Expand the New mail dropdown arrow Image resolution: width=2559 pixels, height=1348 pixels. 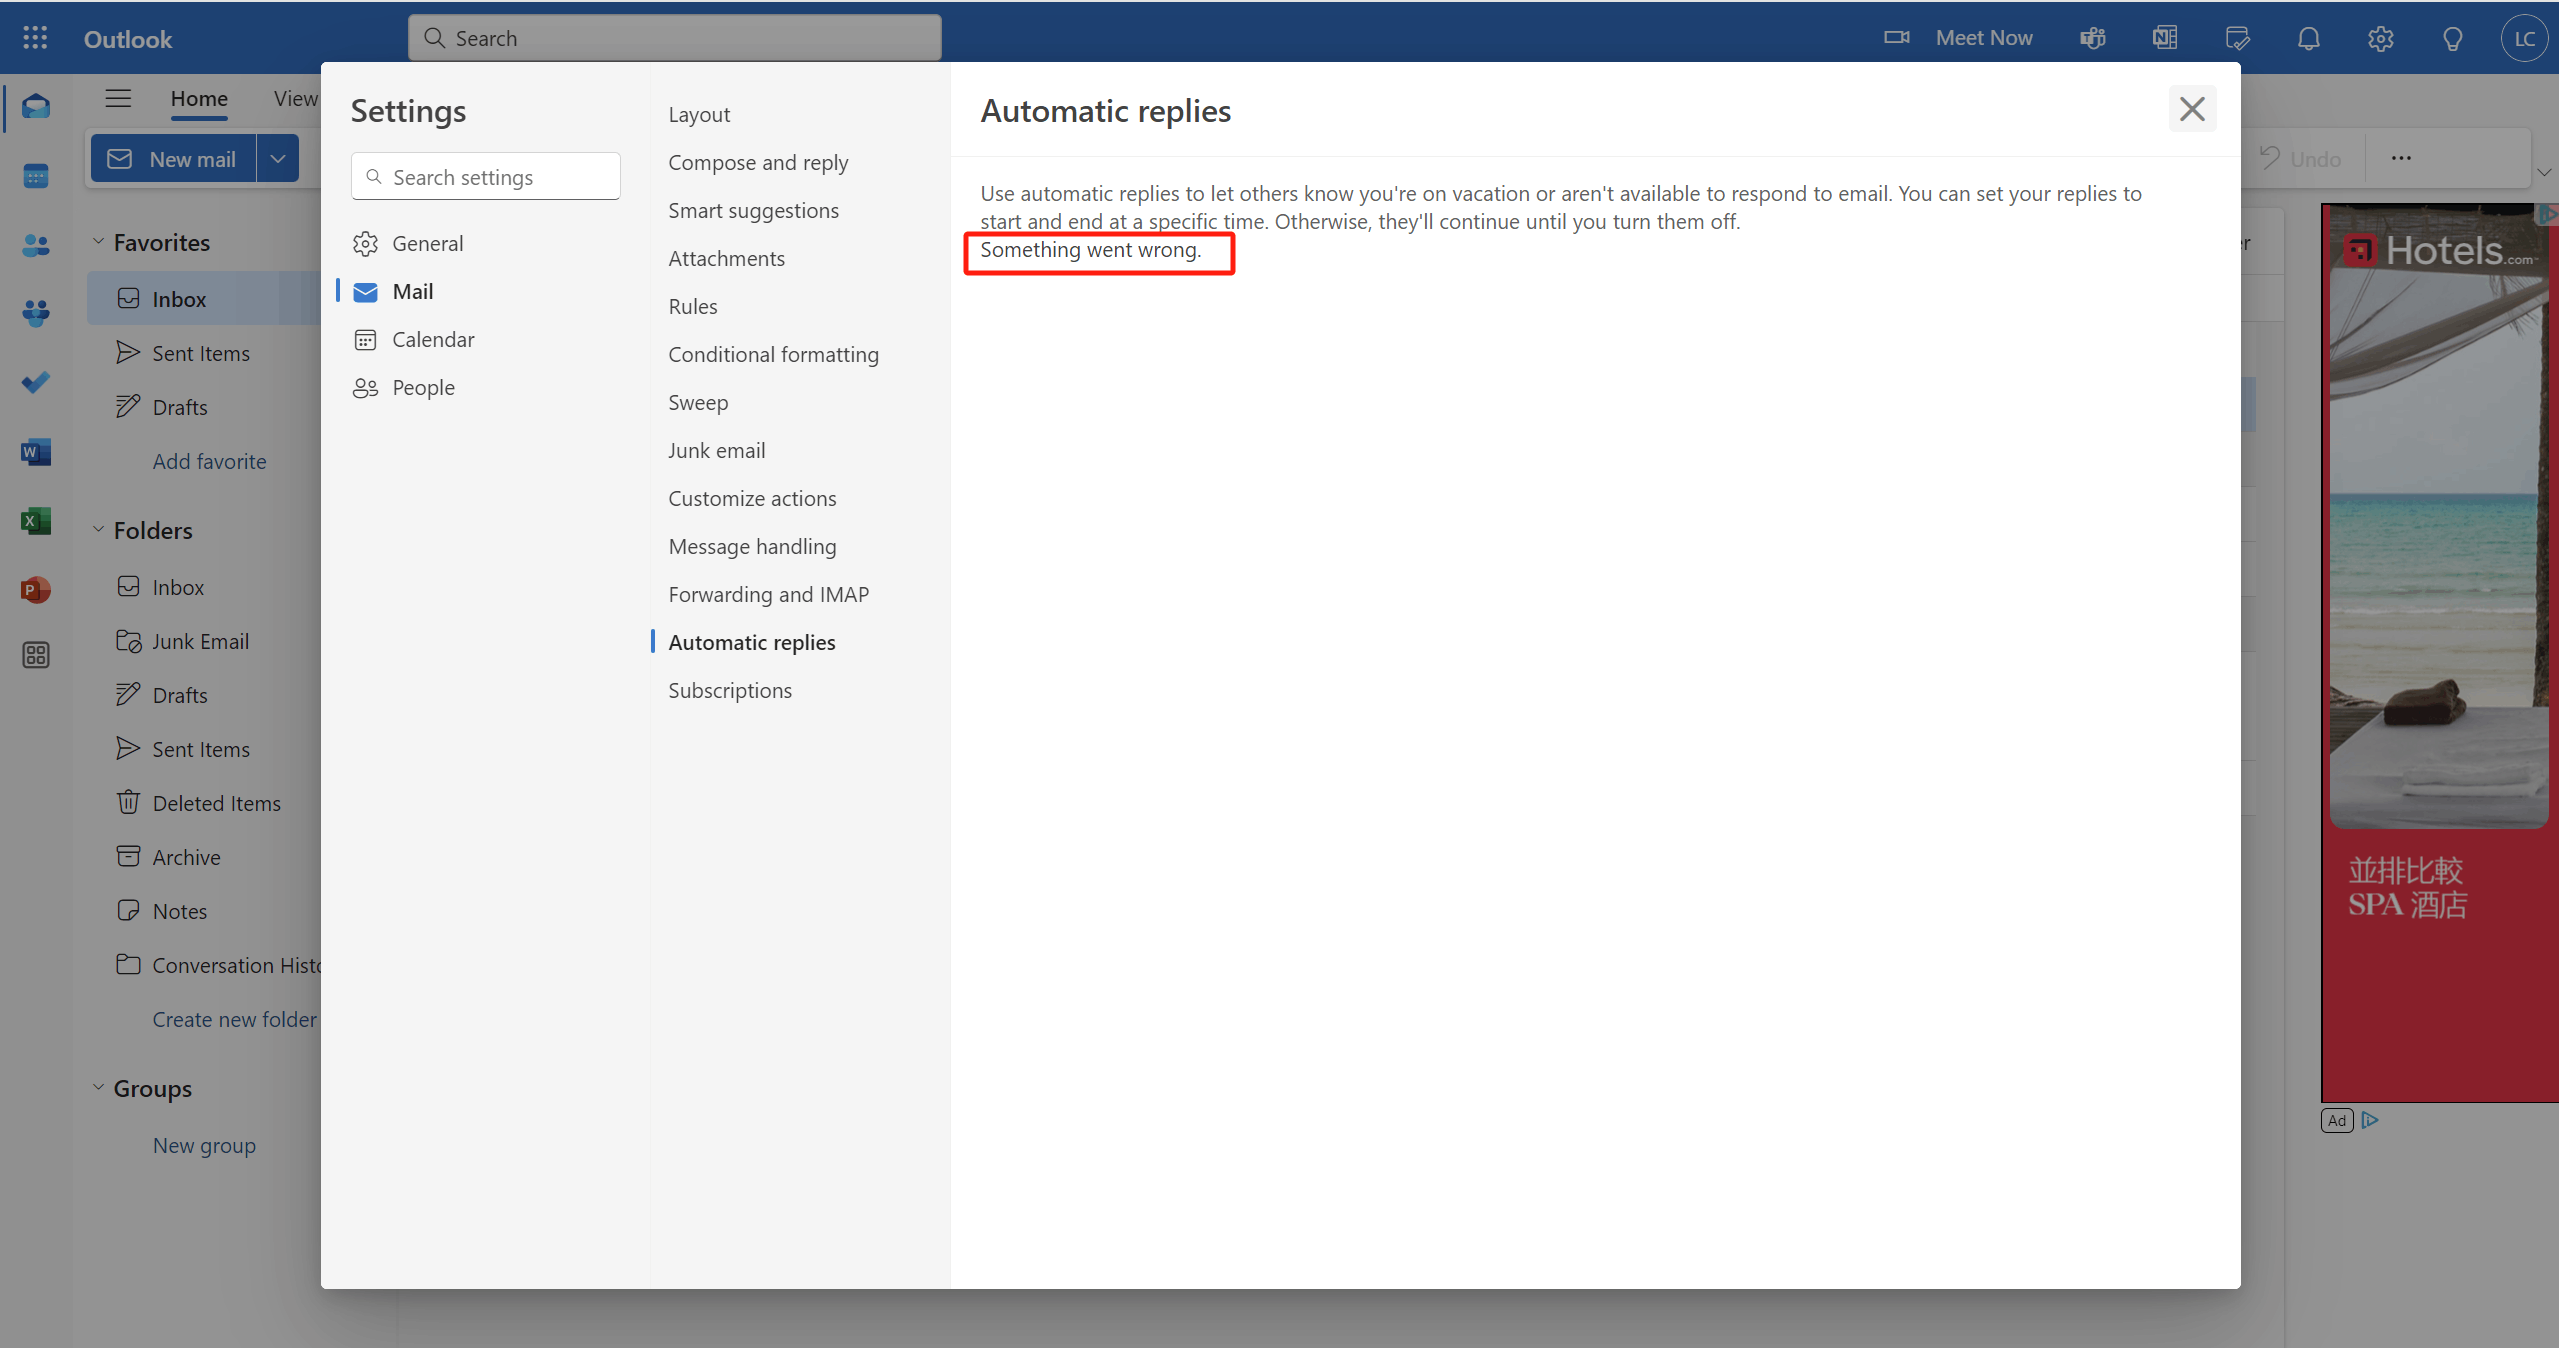click(x=278, y=159)
